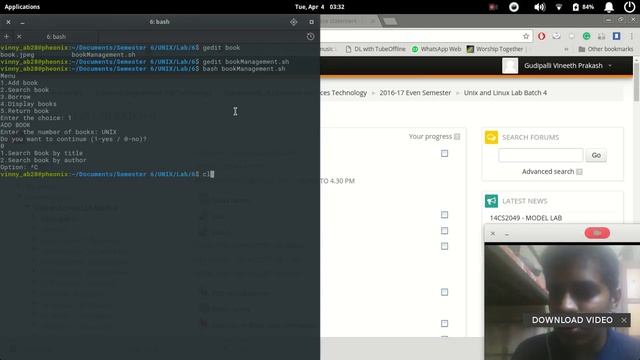This screenshot has width=640, height=360.
Task: Open Gudipalli Vineeth Prakash user menu
Action: 568,66
